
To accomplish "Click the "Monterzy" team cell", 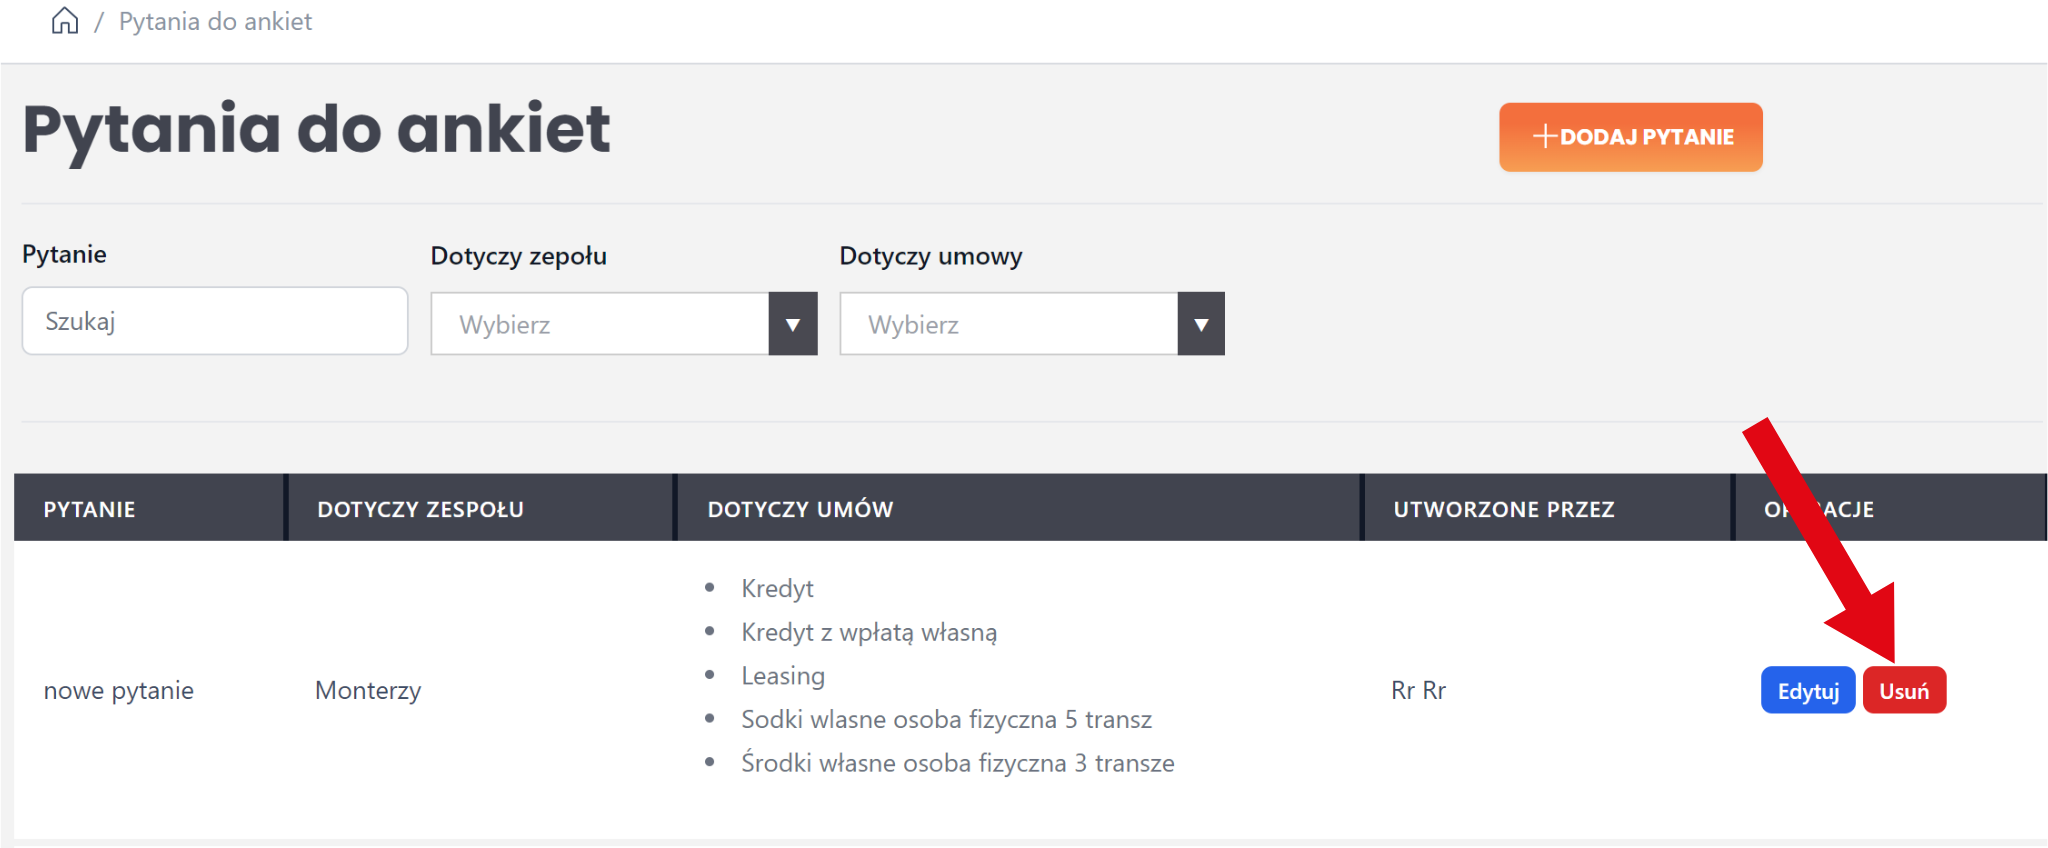I will (x=368, y=691).
